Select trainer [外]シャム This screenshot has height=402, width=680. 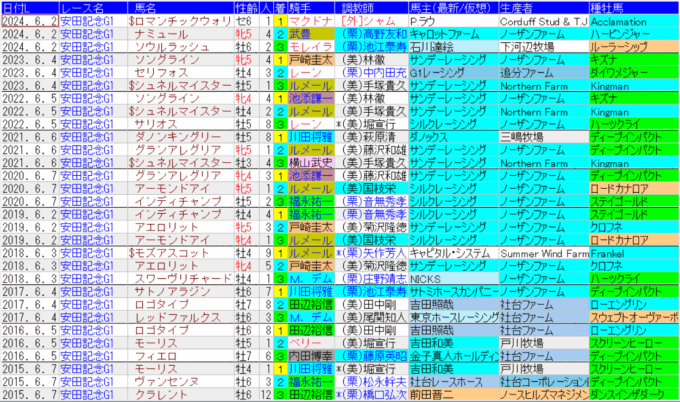(371, 21)
